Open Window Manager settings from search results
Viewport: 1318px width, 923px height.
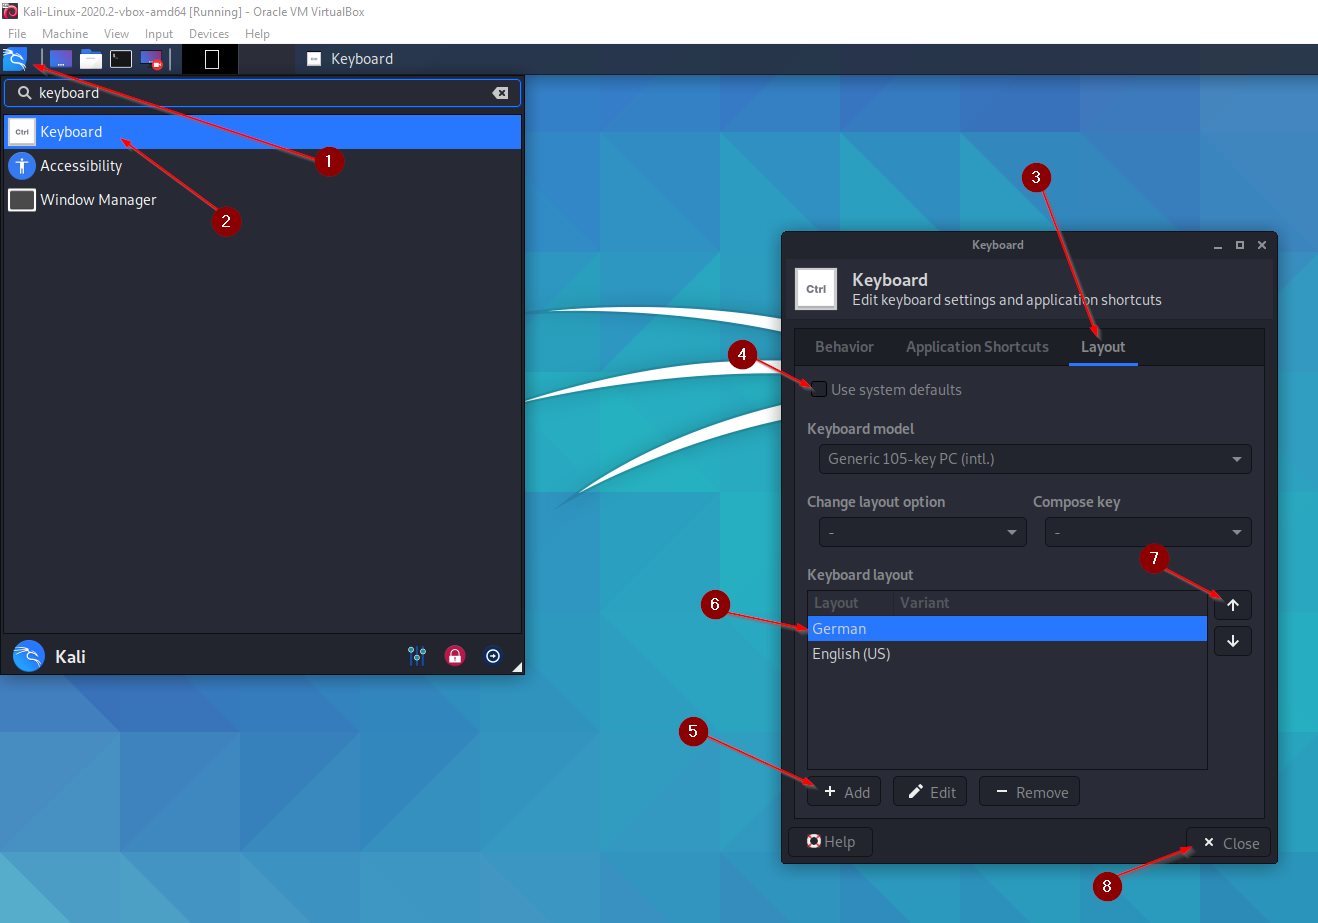point(97,200)
